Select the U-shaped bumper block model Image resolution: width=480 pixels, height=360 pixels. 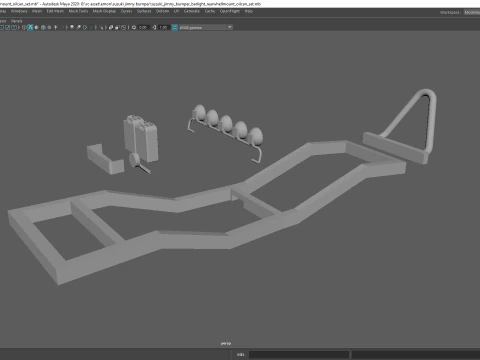point(104,159)
